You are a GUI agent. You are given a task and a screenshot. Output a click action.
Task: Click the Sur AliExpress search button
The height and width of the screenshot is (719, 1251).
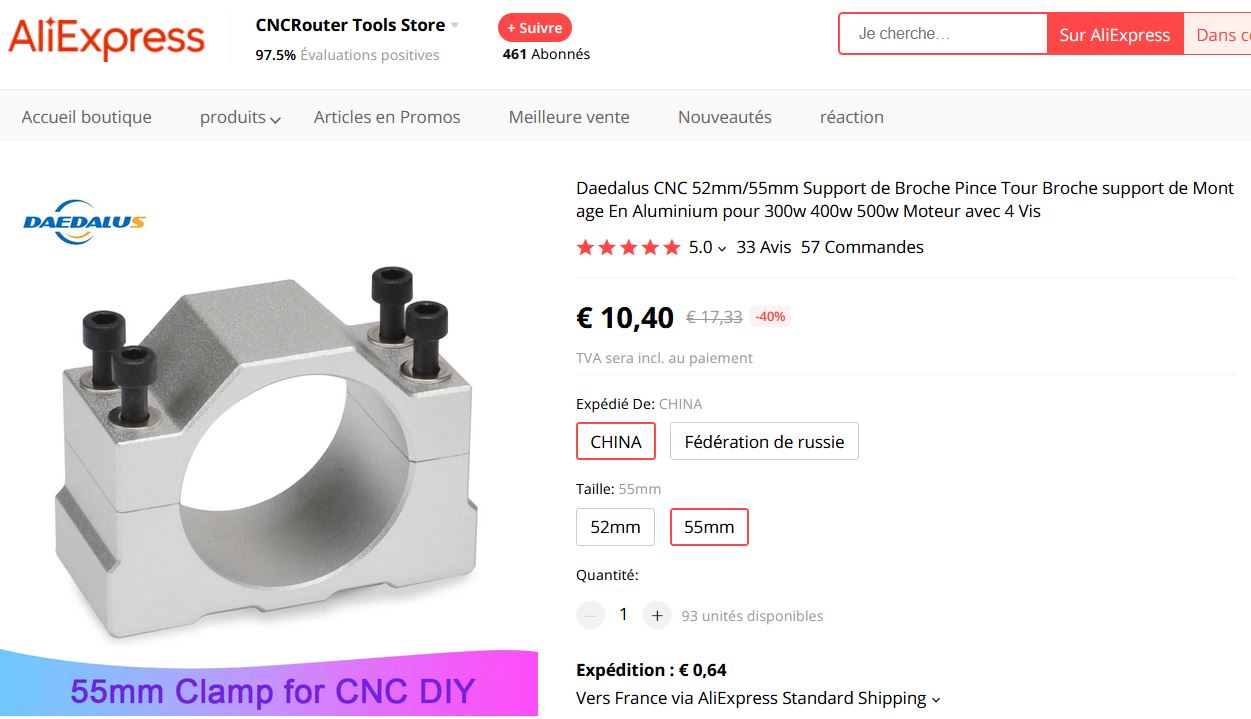pos(1114,34)
